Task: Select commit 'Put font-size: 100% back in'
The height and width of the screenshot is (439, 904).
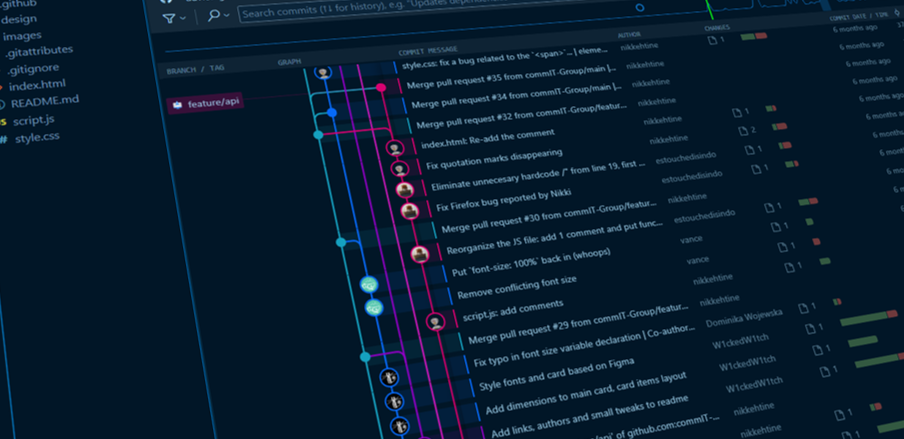Action: (531, 262)
